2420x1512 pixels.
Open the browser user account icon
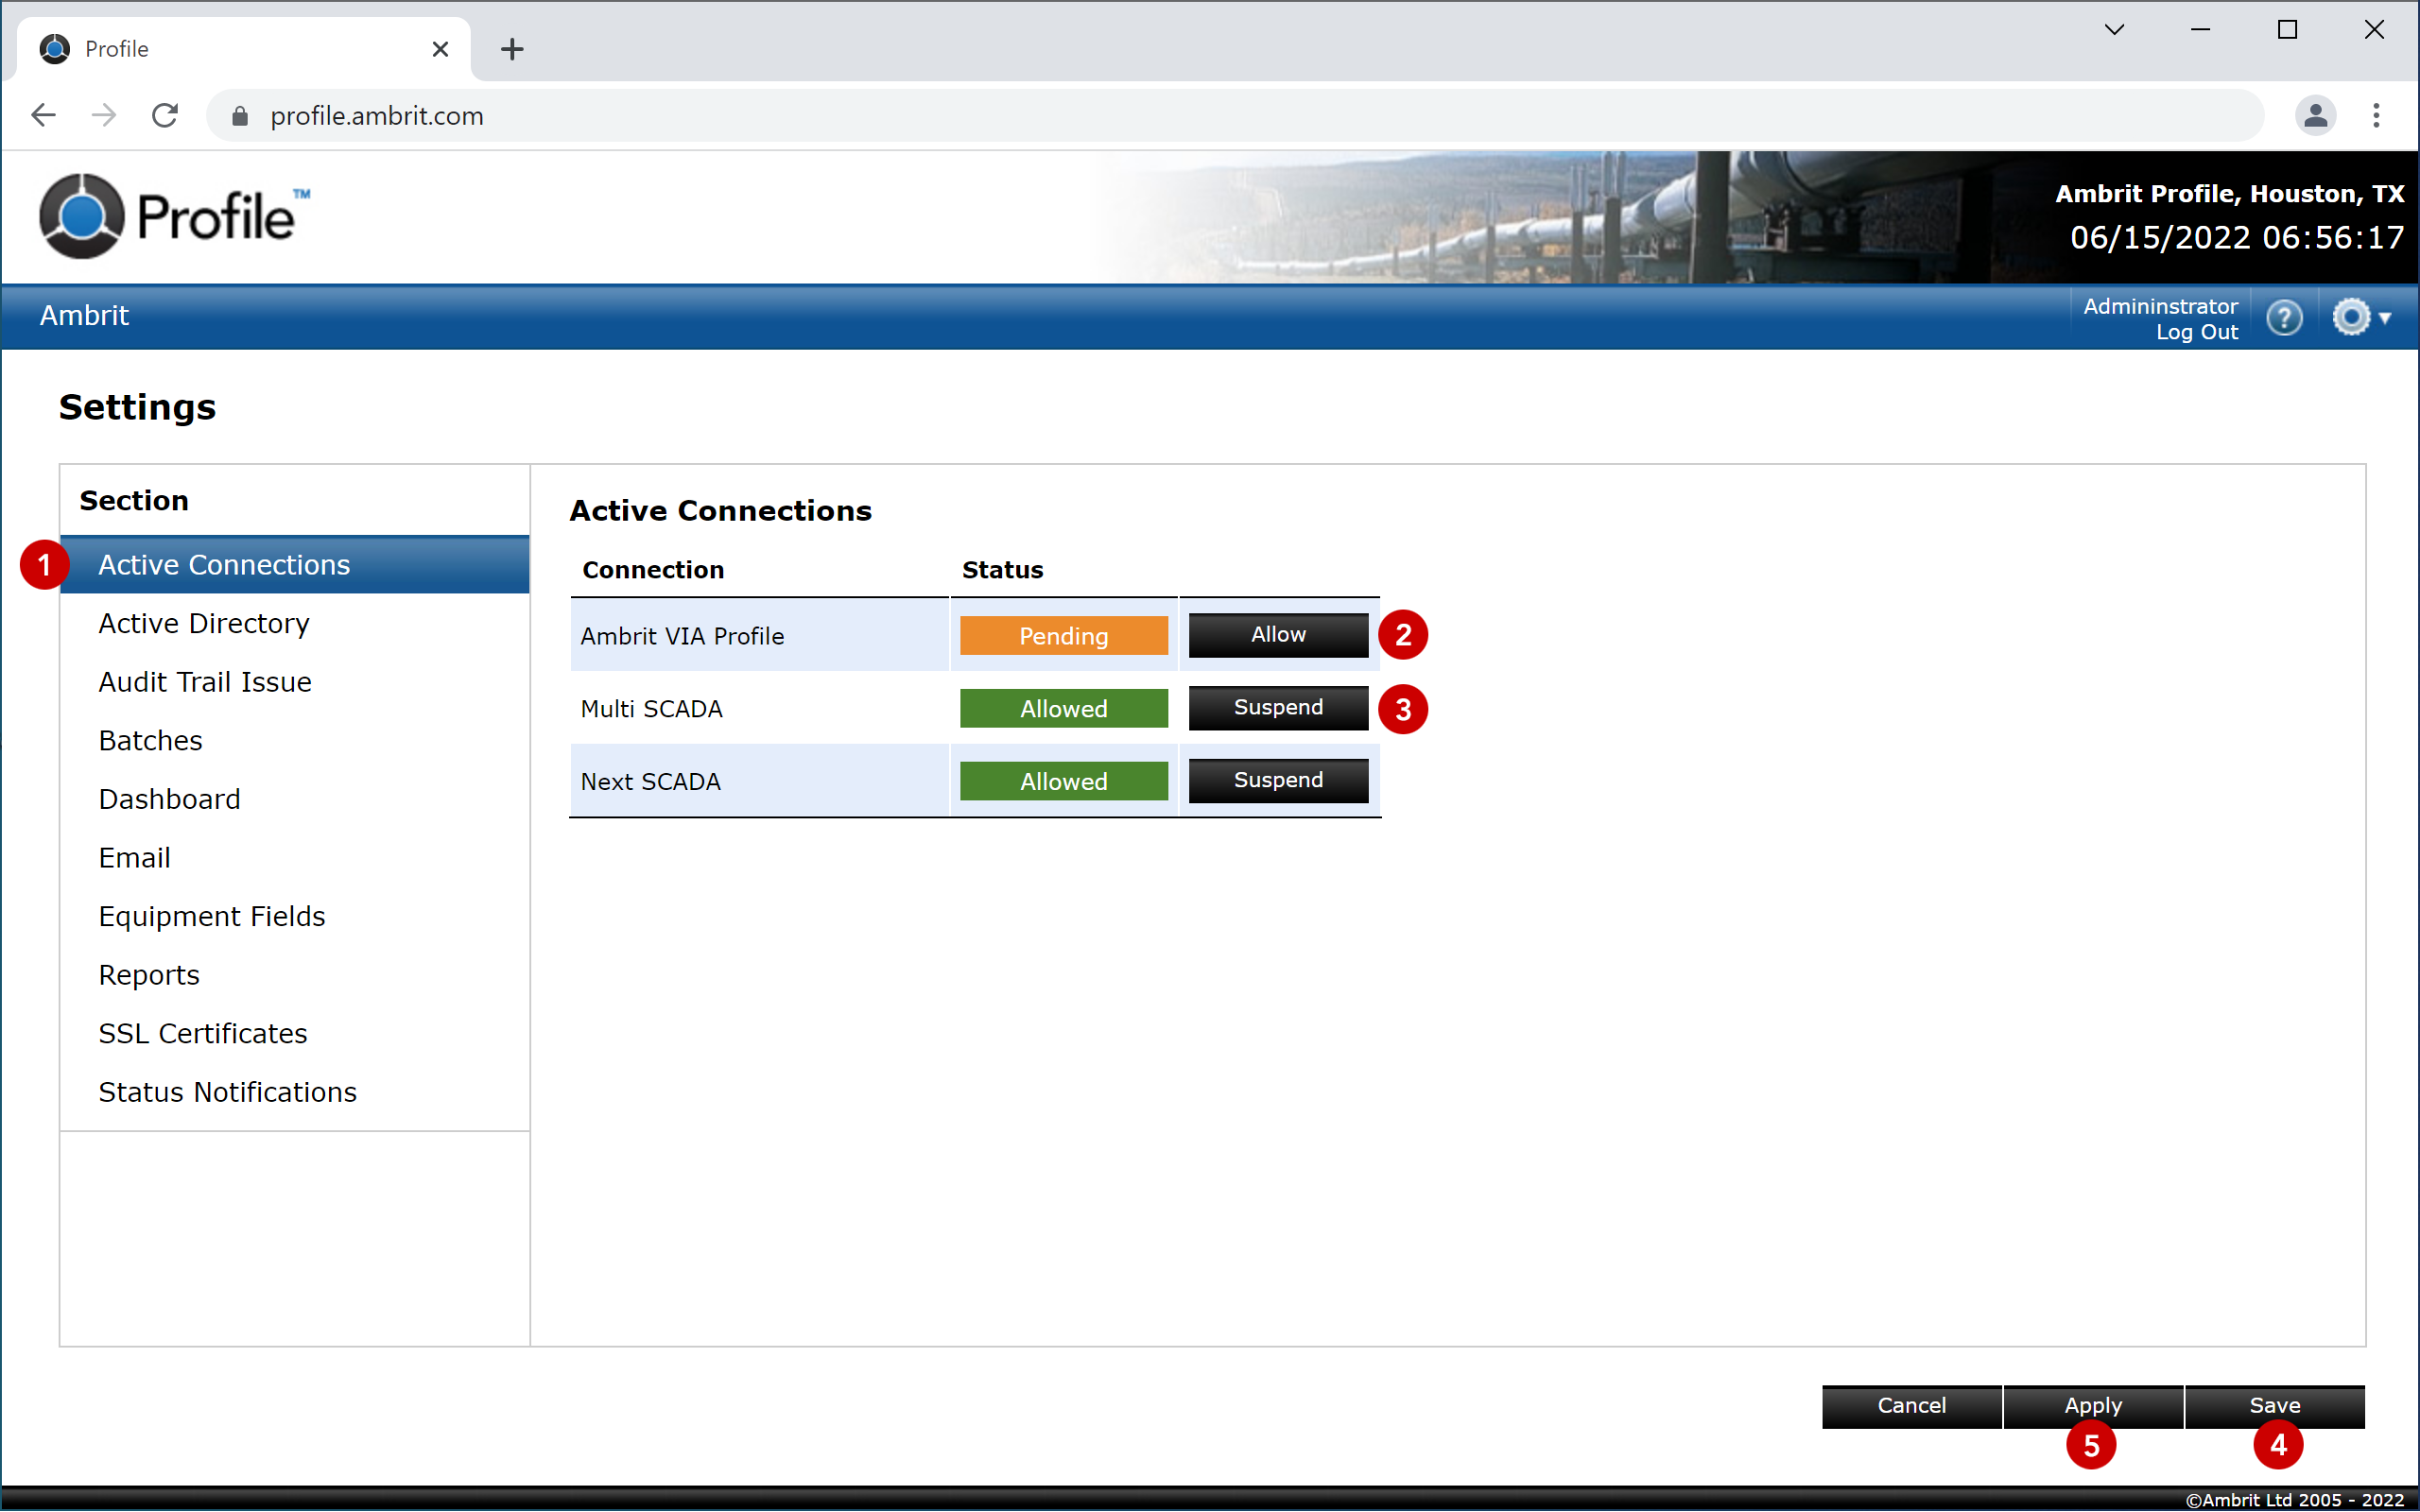(x=2315, y=116)
